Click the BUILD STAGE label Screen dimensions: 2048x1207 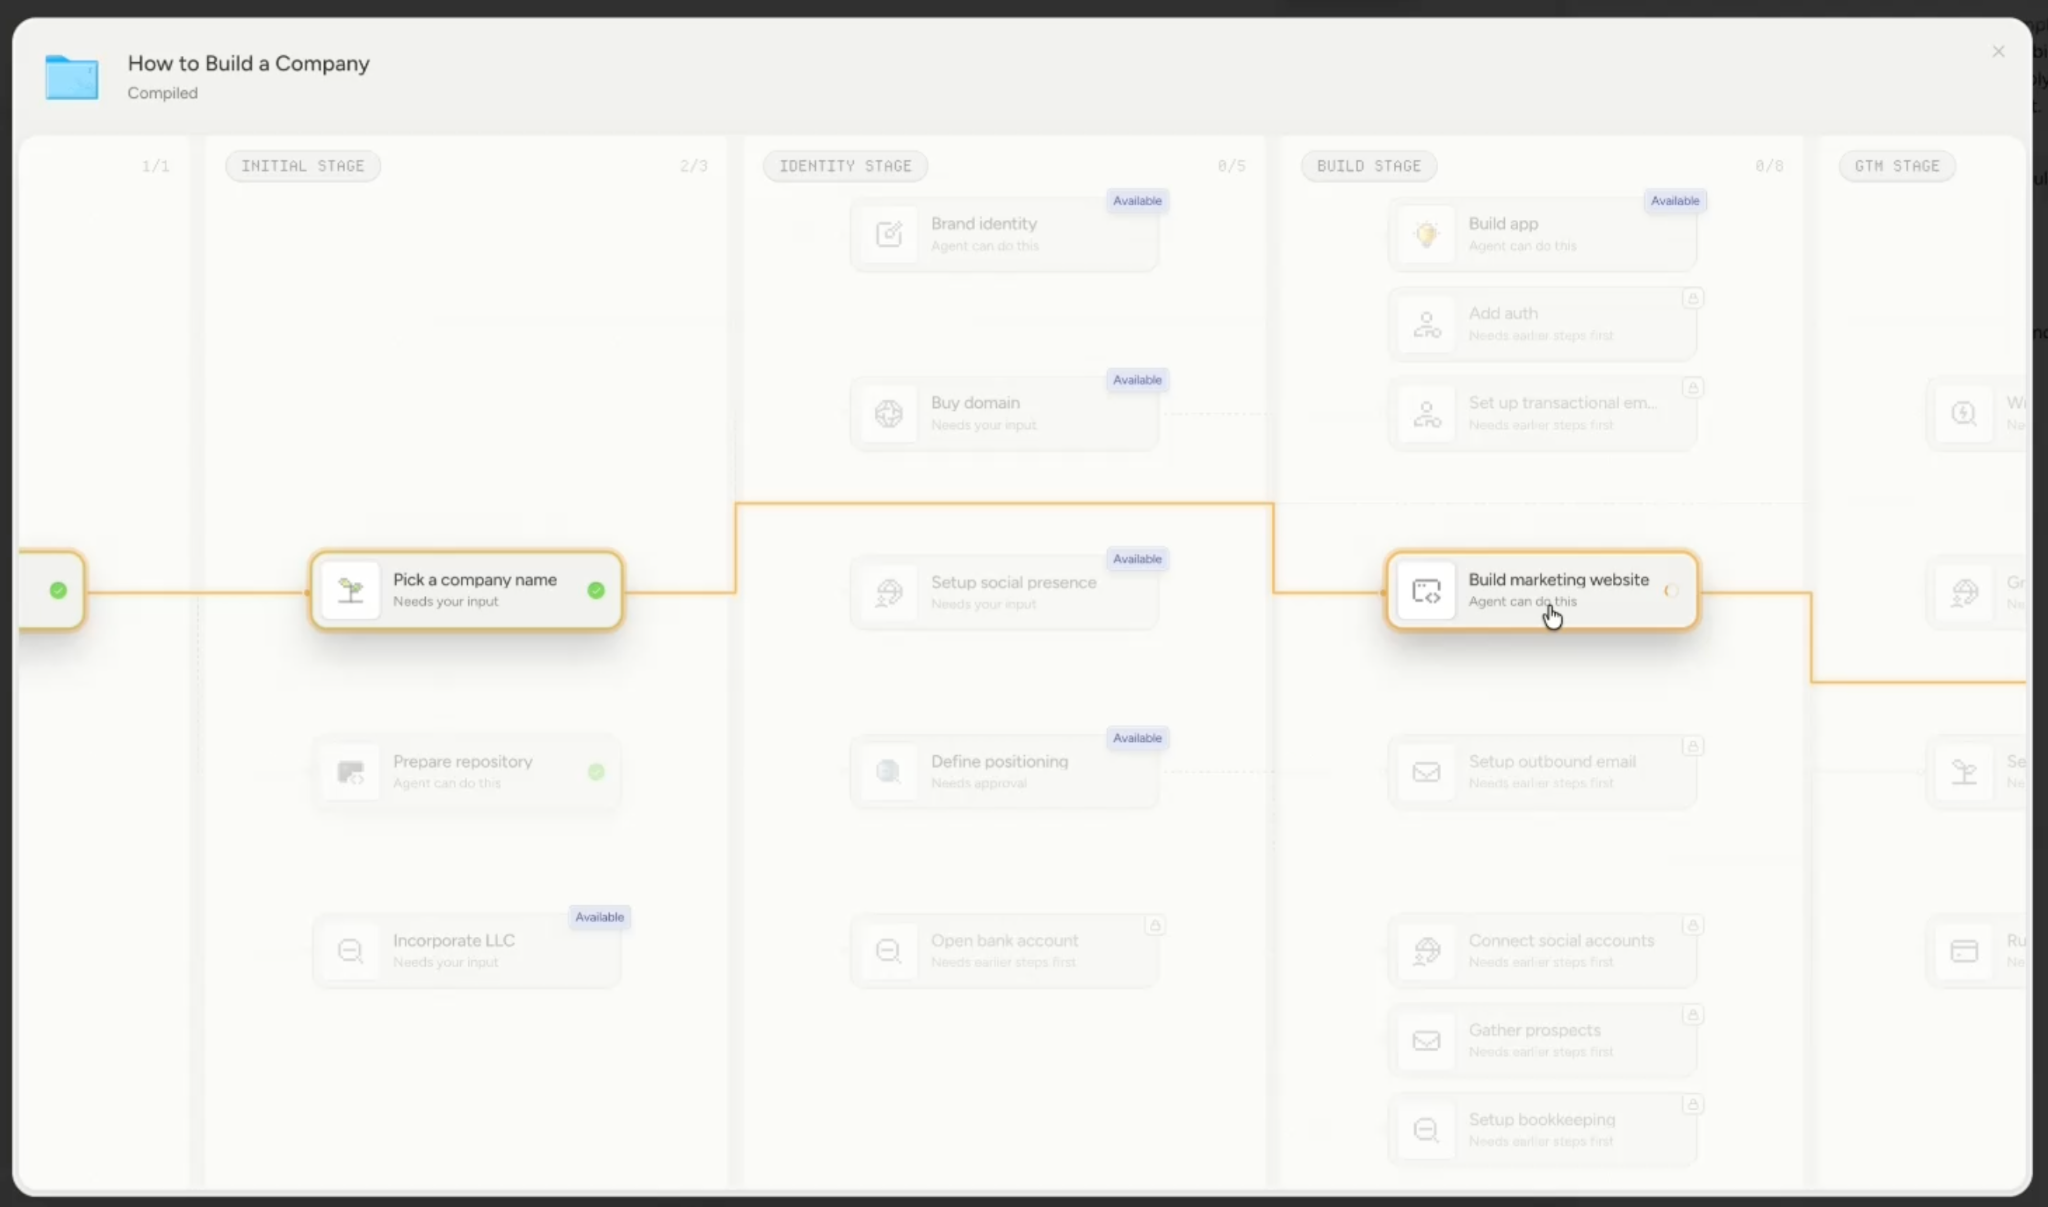(1368, 166)
